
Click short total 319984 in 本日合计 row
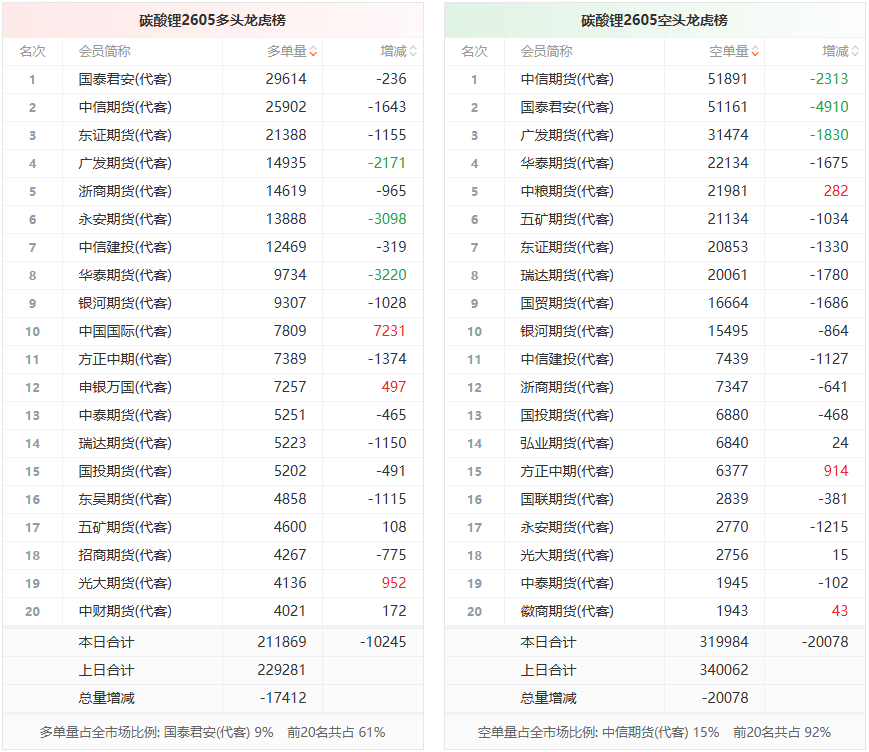tap(724, 642)
